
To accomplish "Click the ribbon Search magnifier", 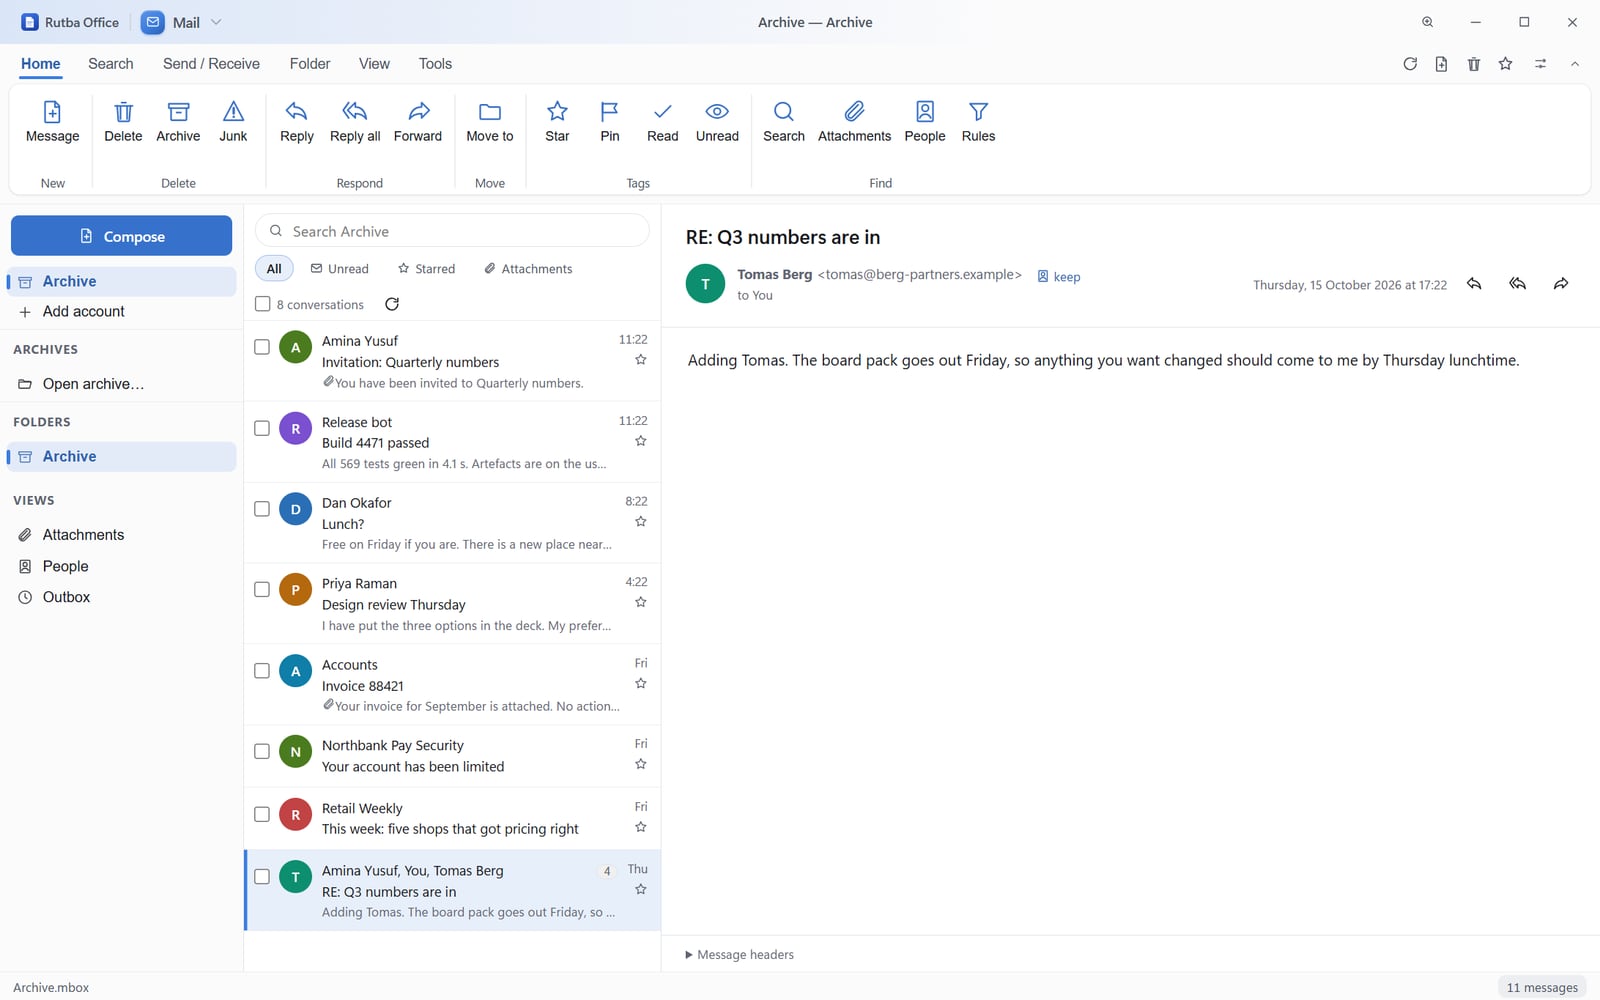I will click(x=784, y=122).
